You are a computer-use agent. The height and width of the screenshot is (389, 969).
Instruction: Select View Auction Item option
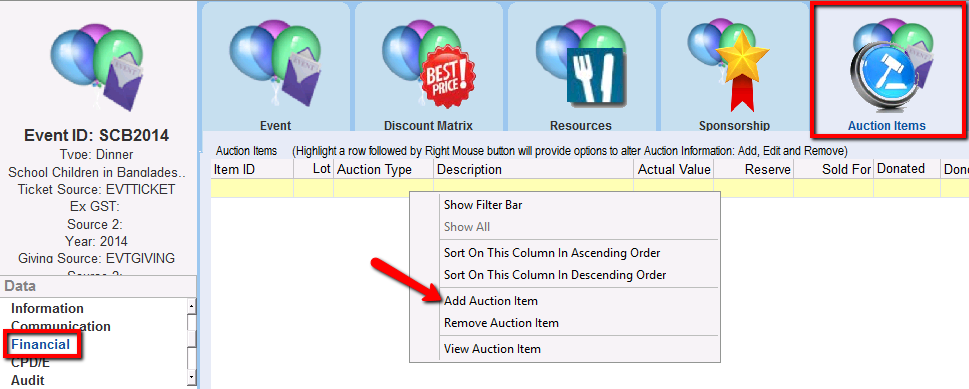click(x=492, y=349)
